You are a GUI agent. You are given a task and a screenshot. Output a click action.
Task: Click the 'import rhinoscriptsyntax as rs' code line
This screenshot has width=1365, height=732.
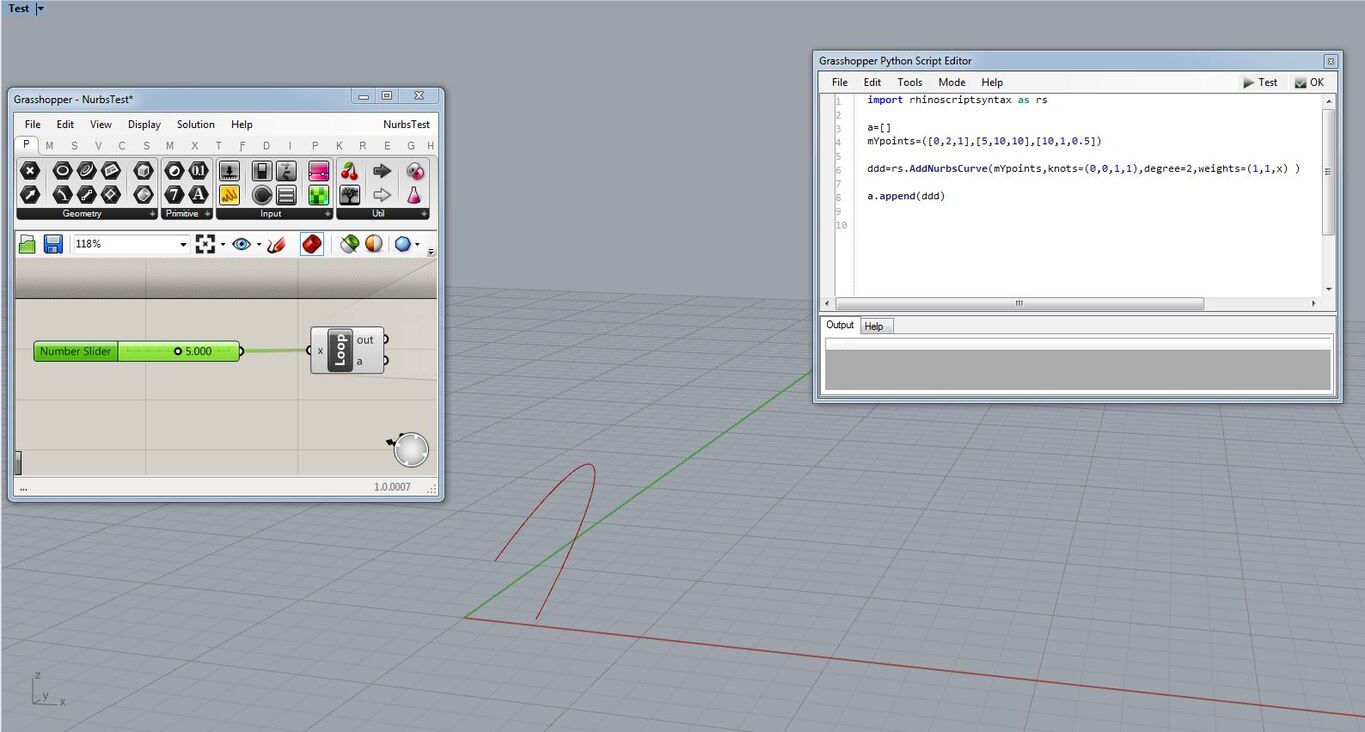(957, 100)
